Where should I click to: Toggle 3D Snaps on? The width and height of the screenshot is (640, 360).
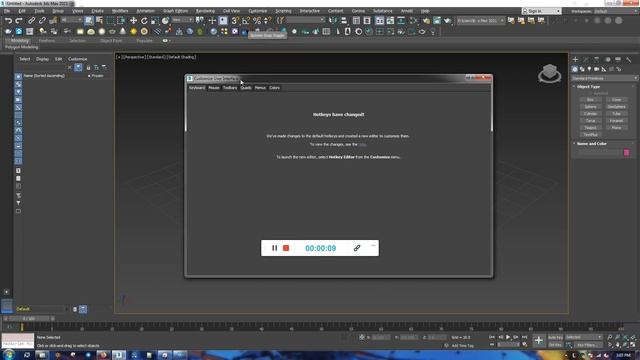click(x=235, y=20)
